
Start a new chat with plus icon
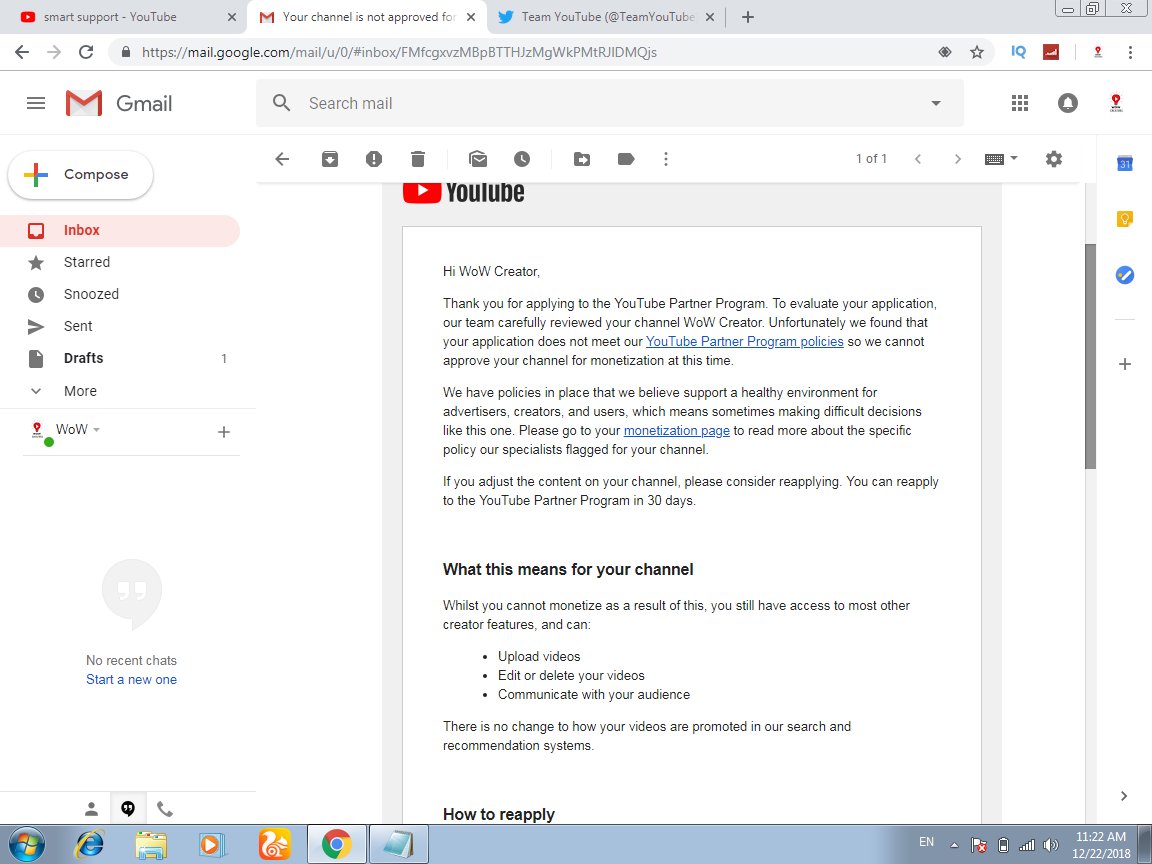tap(224, 432)
